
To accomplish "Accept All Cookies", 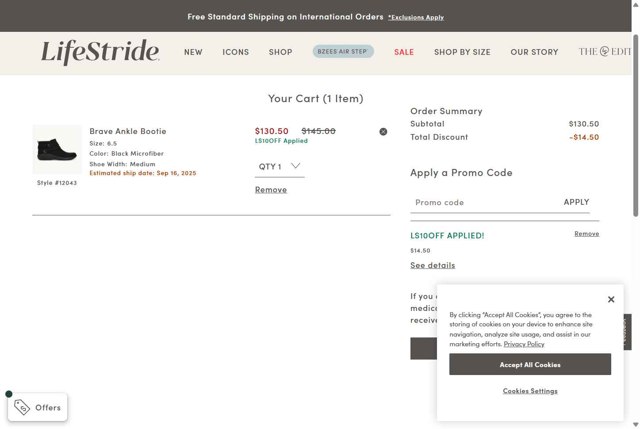I will (x=530, y=365).
